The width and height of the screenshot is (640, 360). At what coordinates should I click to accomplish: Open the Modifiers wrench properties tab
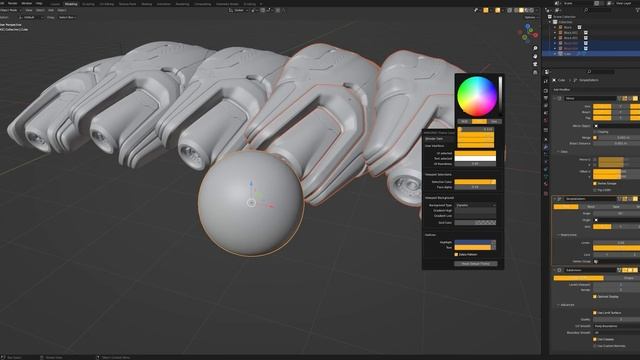click(546, 147)
